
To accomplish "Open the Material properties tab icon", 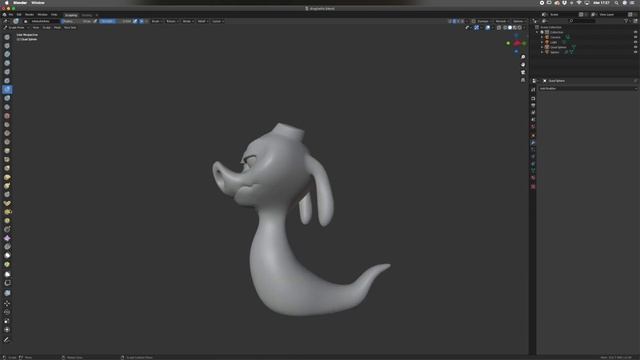I will coord(533,178).
